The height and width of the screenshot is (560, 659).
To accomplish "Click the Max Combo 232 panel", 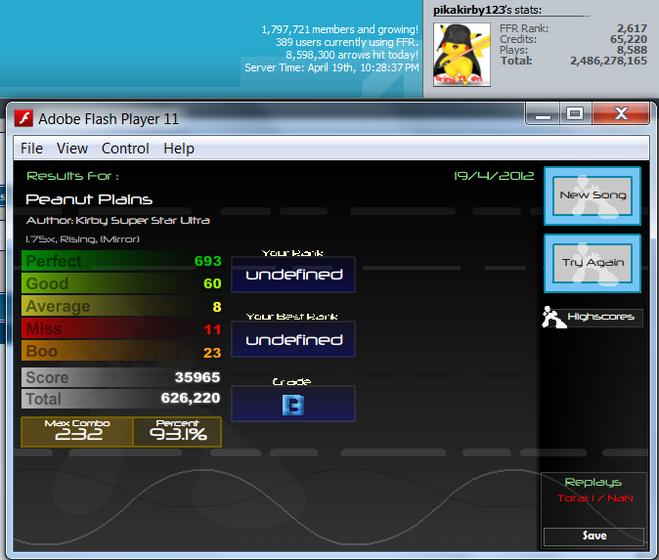I will (x=77, y=432).
